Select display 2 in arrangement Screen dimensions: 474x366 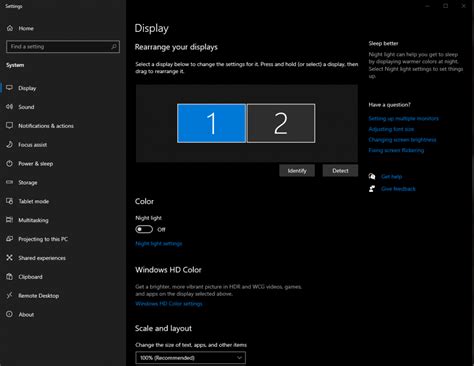281,123
